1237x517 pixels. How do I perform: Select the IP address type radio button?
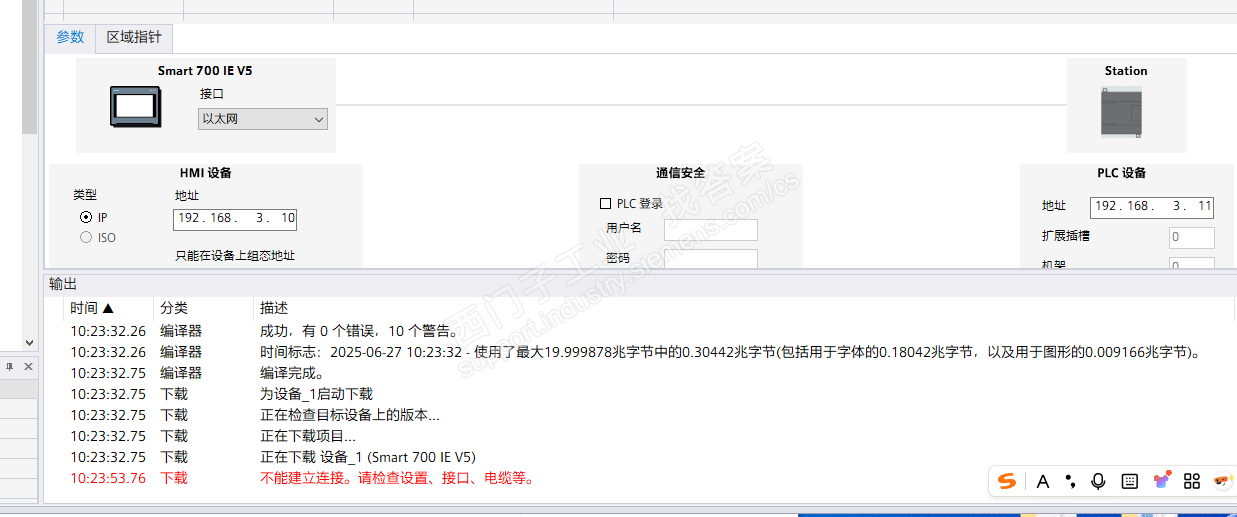[x=86, y=217]
